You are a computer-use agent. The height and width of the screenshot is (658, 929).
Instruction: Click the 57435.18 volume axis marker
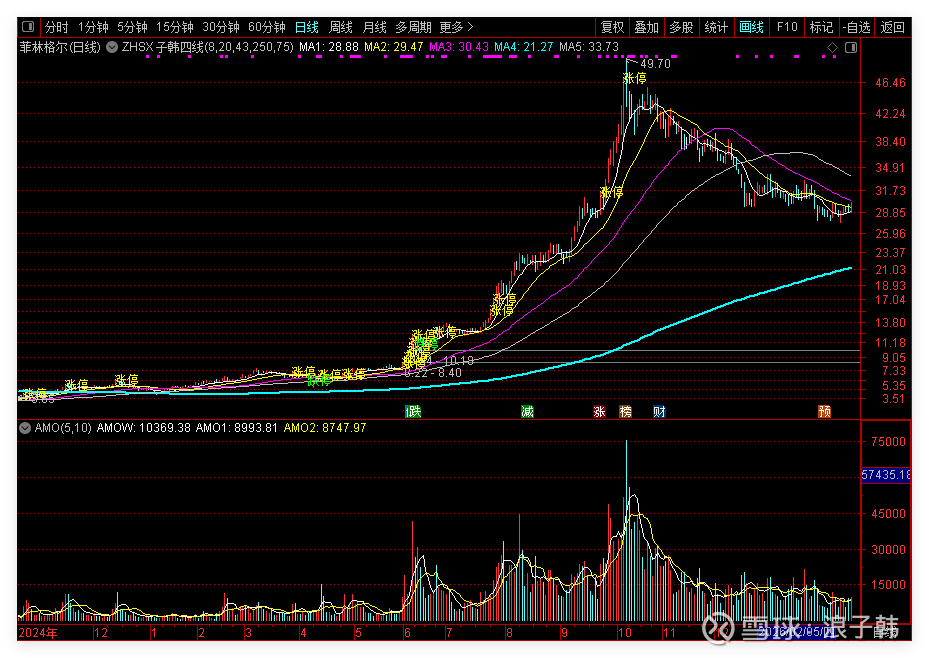tap(886, 474)
